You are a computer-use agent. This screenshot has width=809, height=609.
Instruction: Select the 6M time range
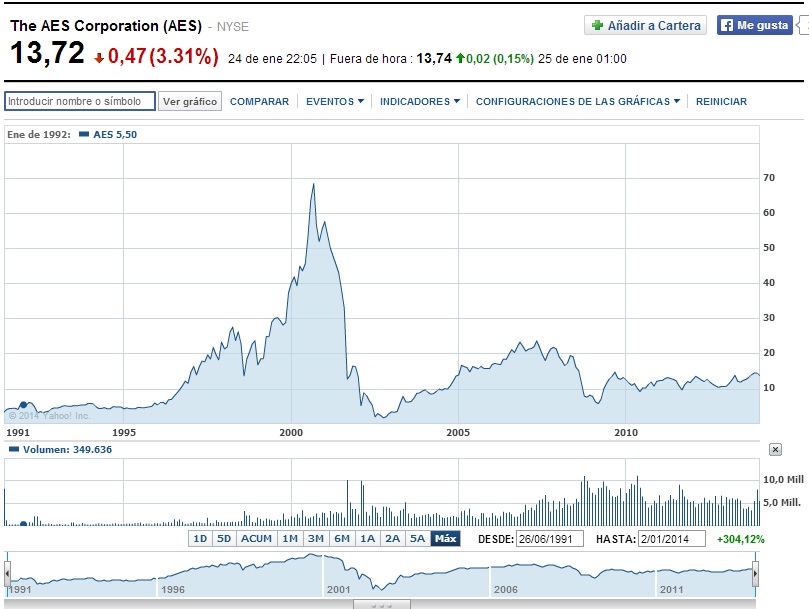[342, 539]
